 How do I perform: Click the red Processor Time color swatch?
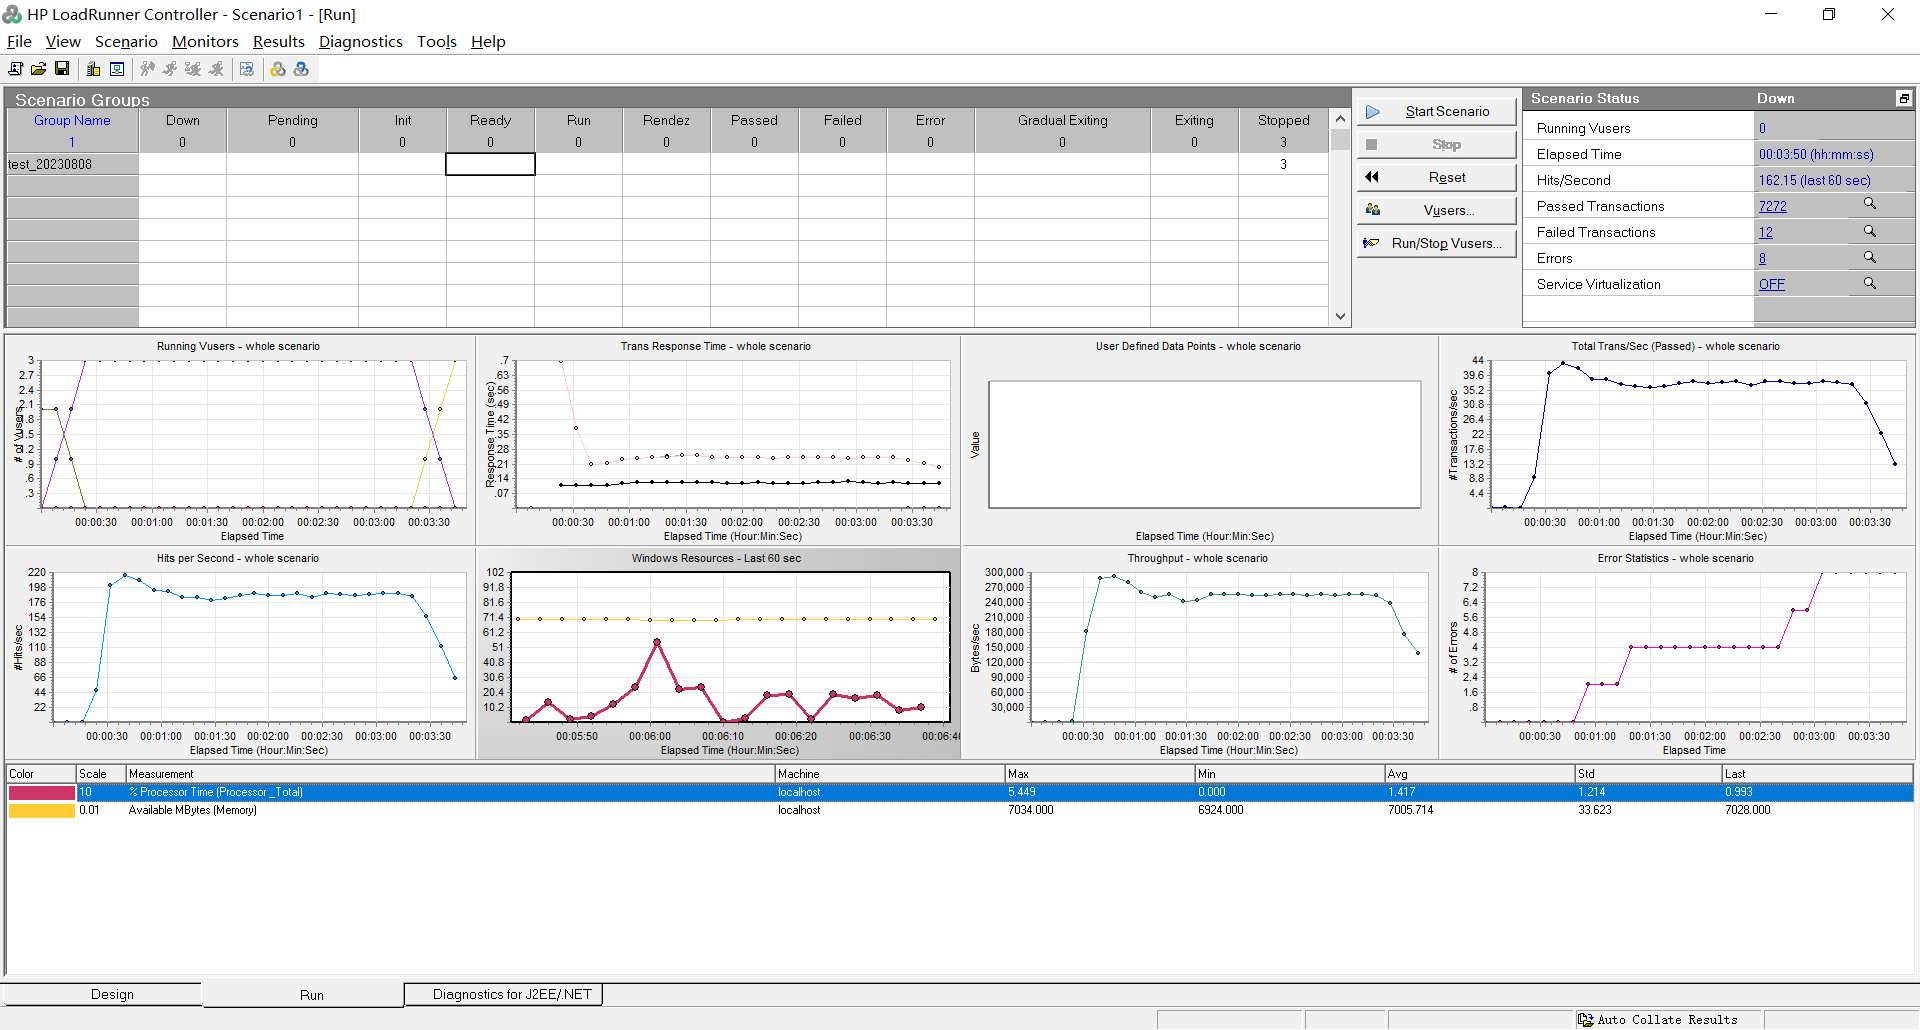click(41, 792)
